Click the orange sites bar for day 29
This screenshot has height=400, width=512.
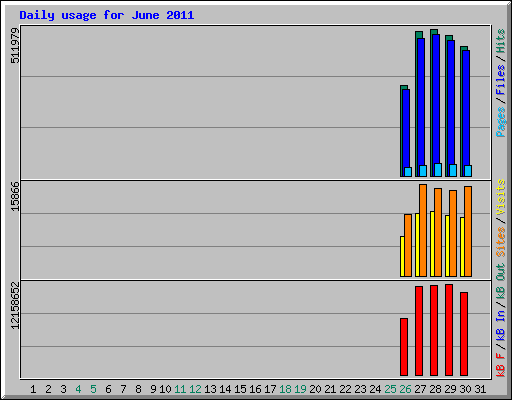point(453,233)
